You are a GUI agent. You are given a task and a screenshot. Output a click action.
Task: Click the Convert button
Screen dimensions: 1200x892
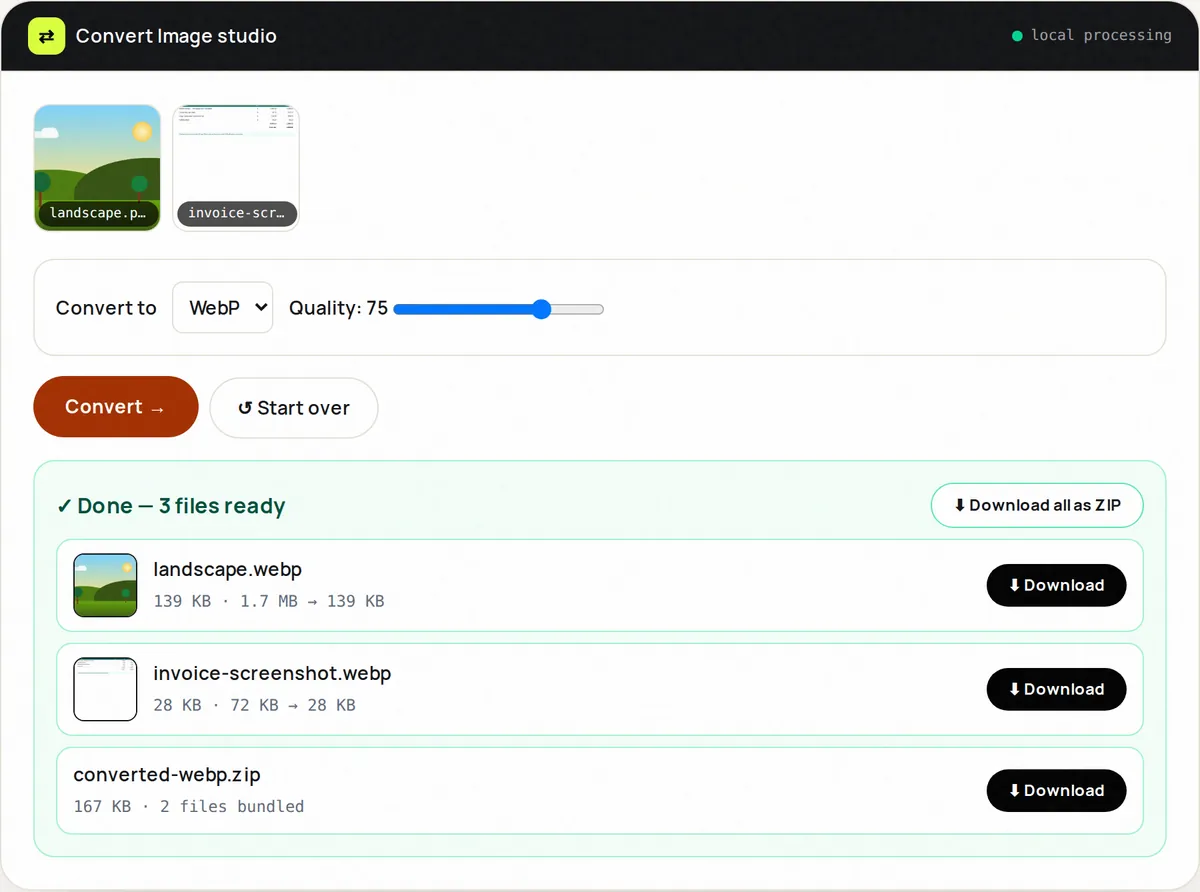point(116,407)
